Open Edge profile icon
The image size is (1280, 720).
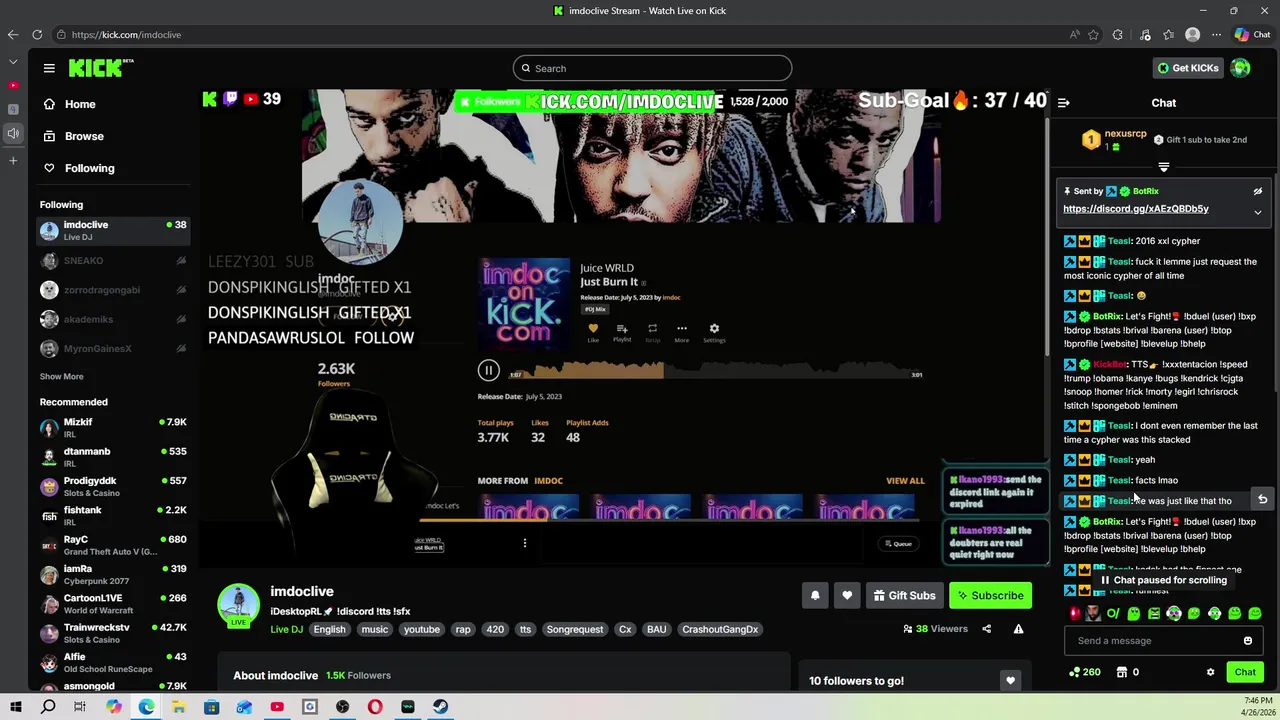[x=1192, y=34]
